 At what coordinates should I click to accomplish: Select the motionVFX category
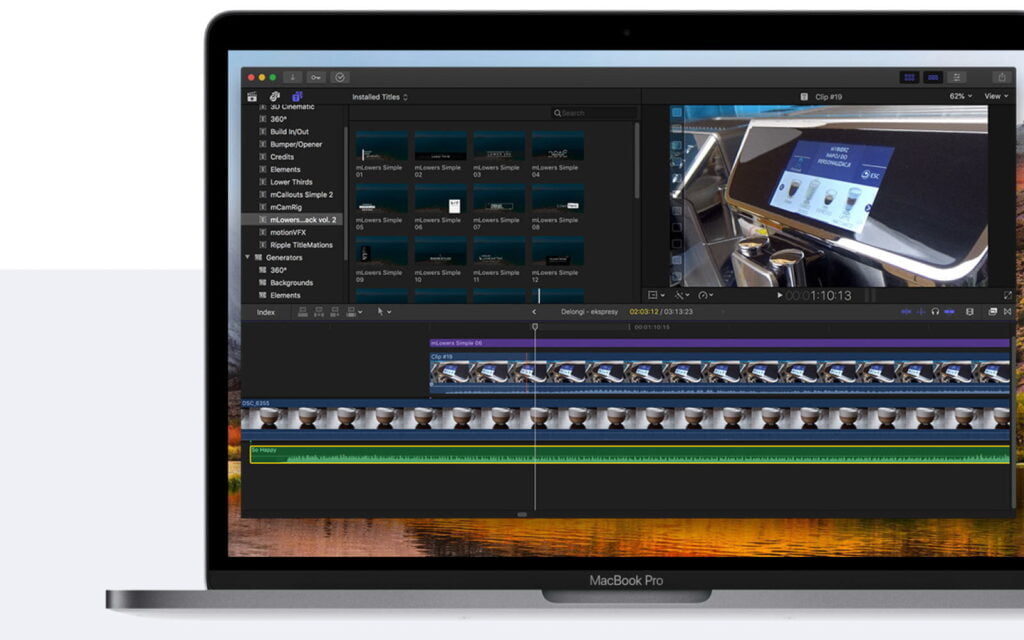[x=287, y=232]
